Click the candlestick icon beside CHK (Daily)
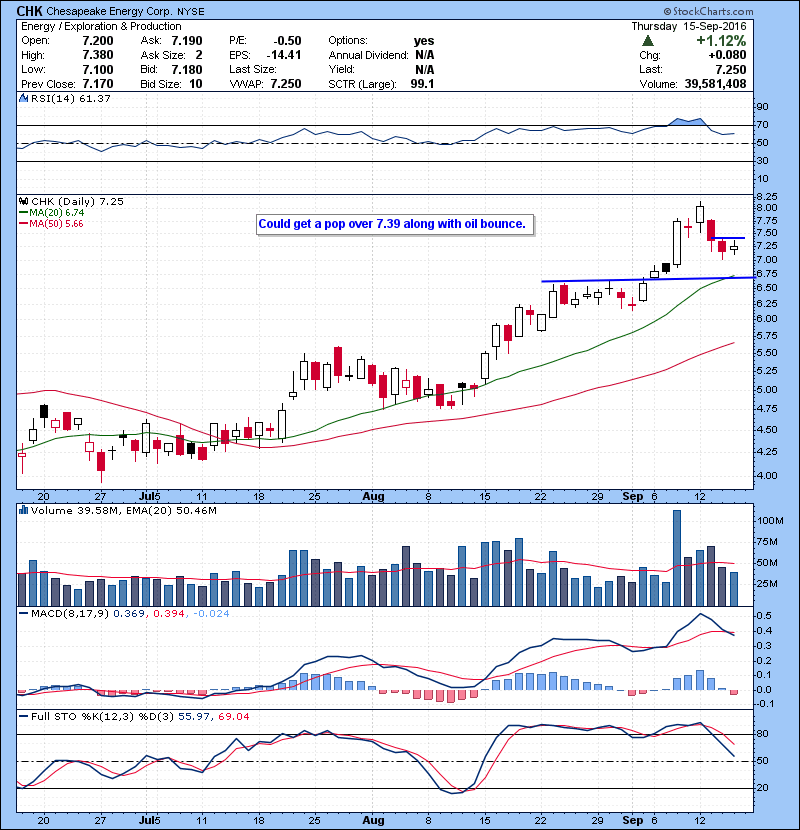Viewport: 800px width, 830px height. [23, 201]
